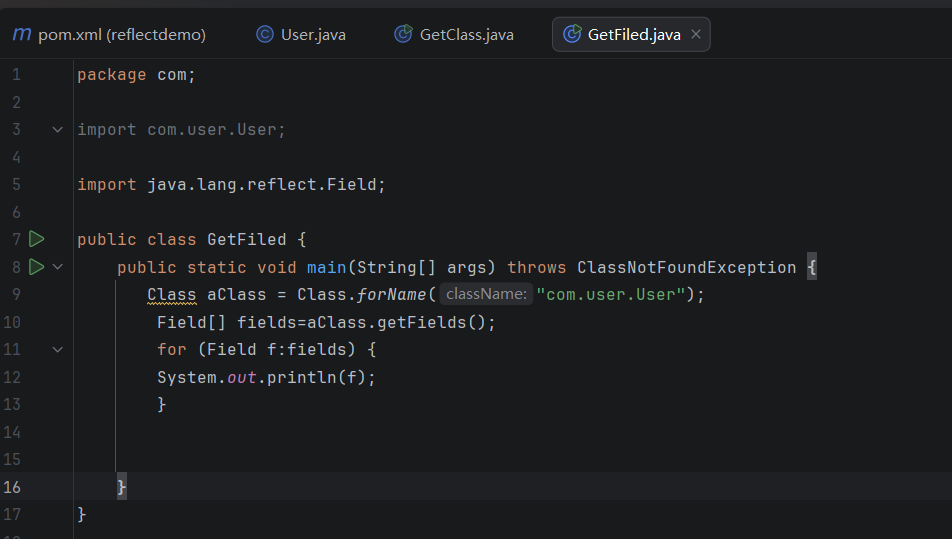Close the GetFiled.java tab

point(696,35)
